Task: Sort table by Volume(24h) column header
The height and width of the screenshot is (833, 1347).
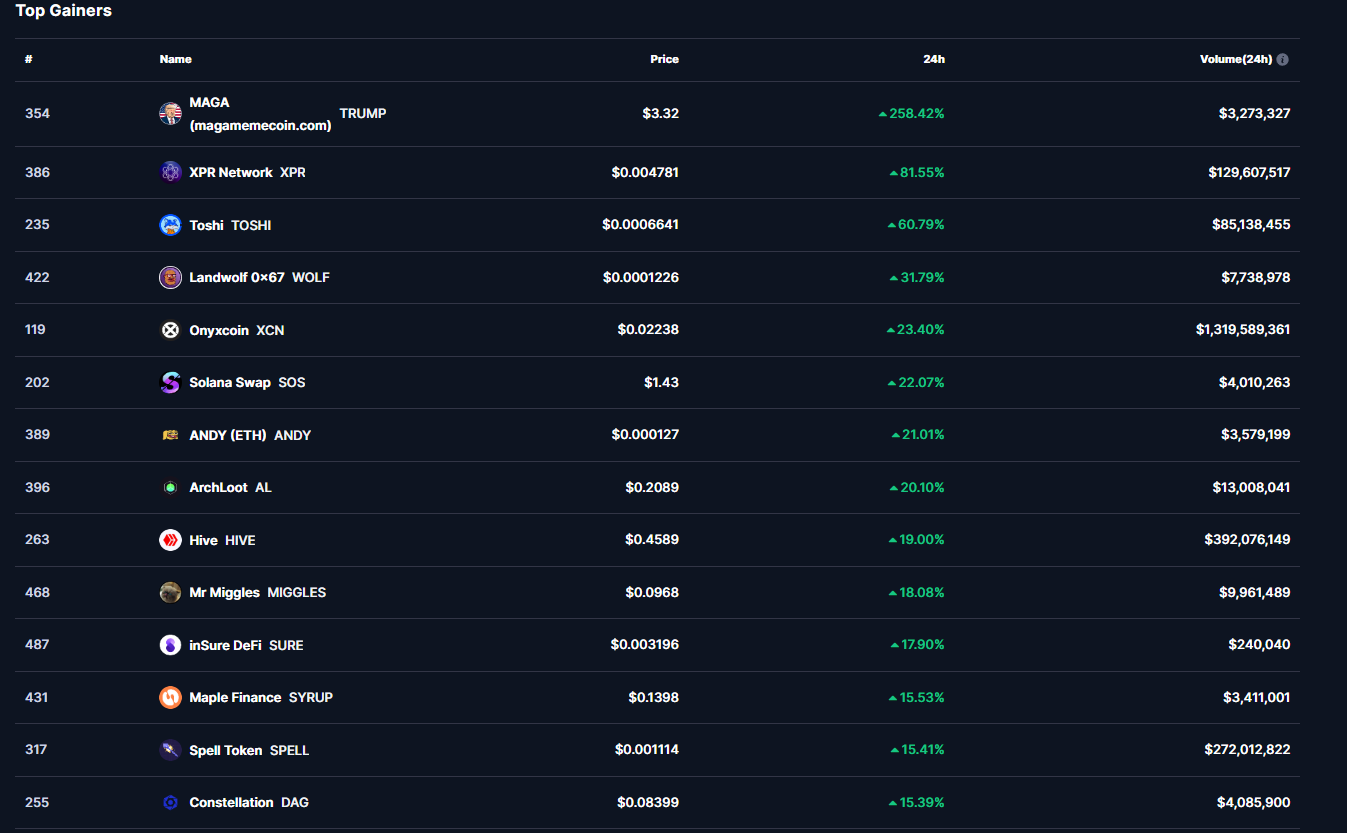Action: pyautogui.click(x=1236, y=59)
